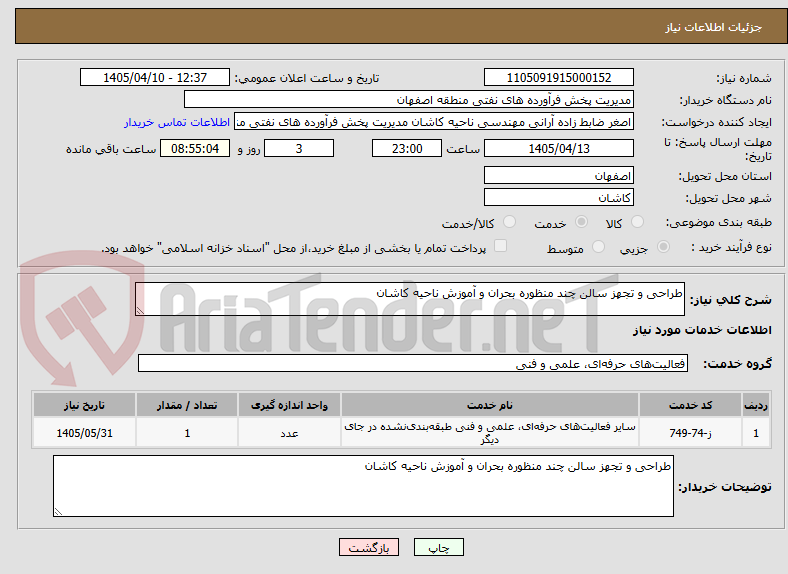
Task: Click the واحد اندازه گیری column header
Action: pos(289,405)
